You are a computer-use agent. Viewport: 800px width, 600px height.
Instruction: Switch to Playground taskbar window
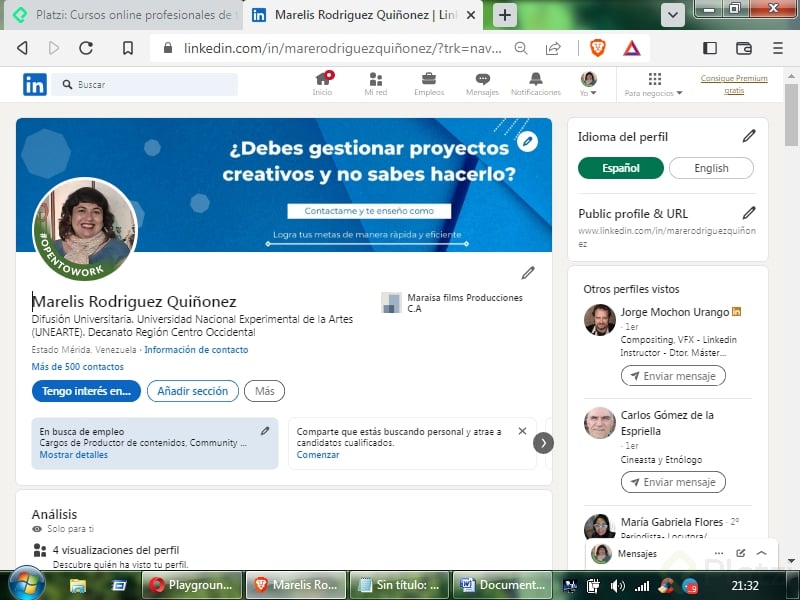click(x=190, y=585)
